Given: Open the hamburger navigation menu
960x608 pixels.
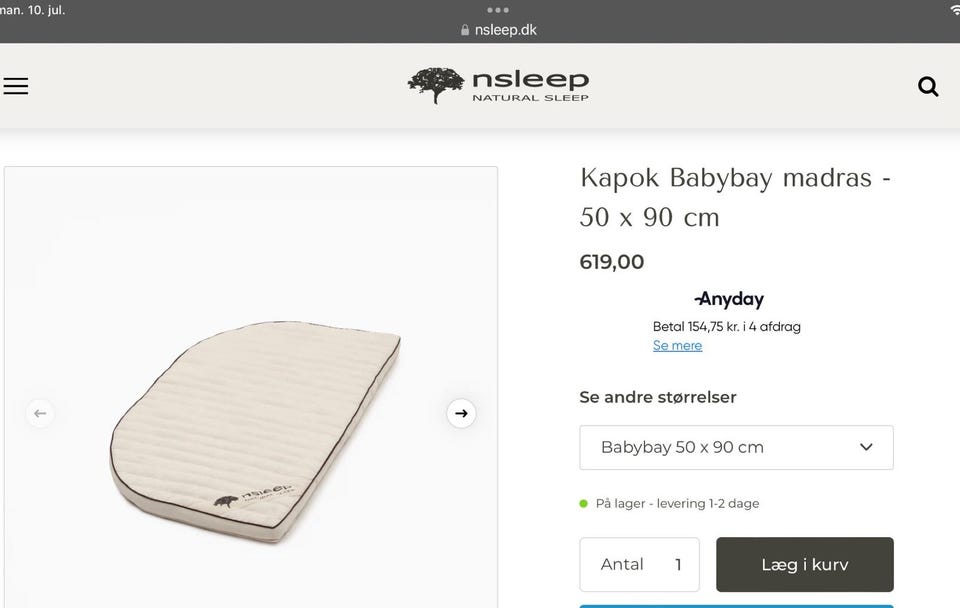Looking at the screenshot, I should point(15,86).
